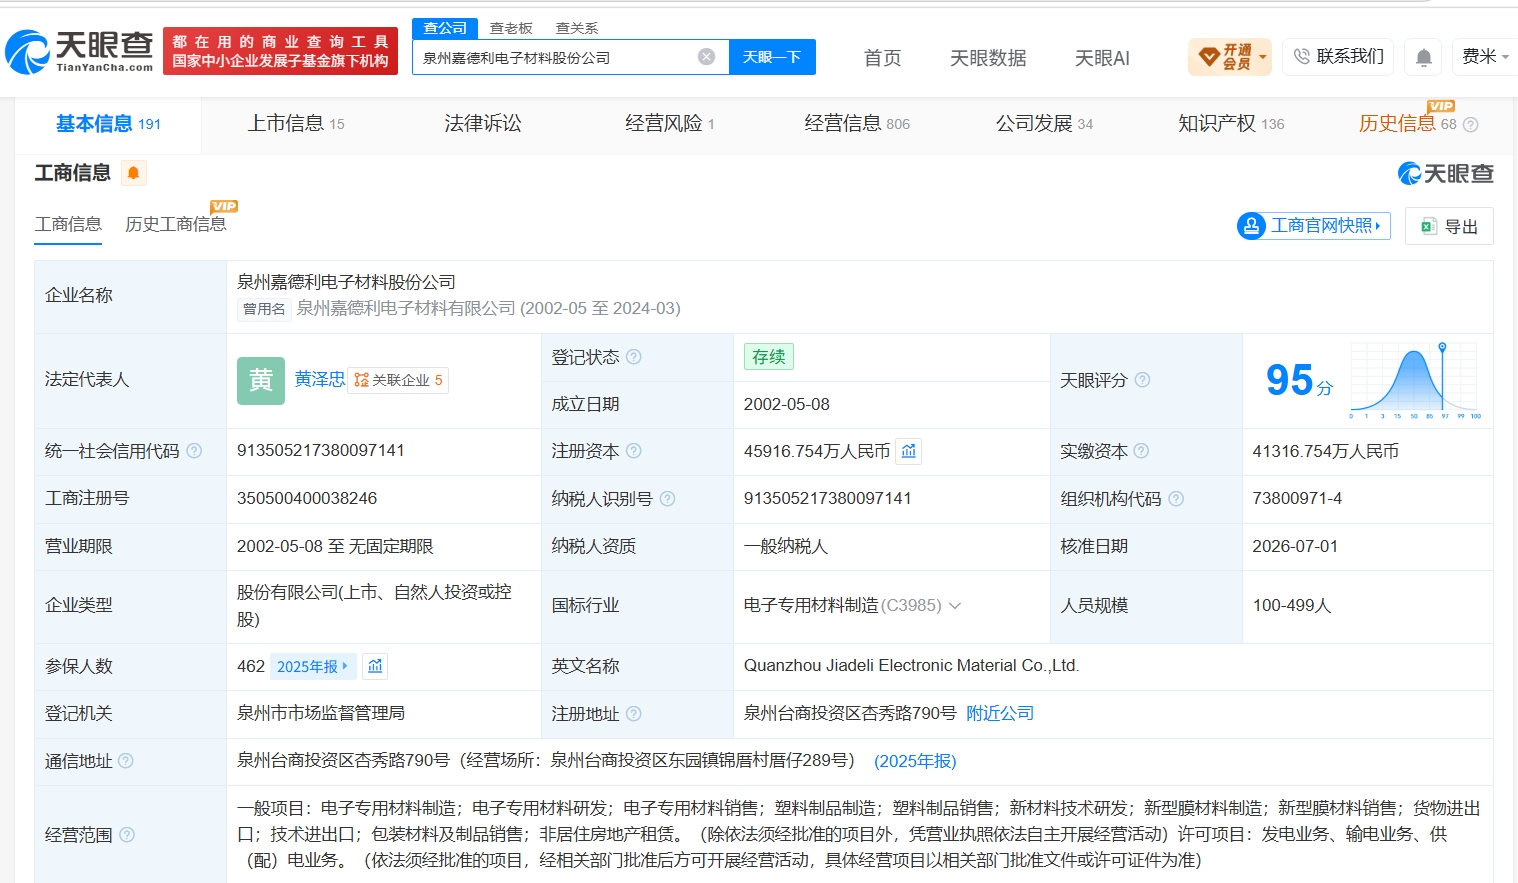Switch to 查关系 search tab
Image resolution: width=1518 pixels, height=883 pixels.
click(x=577, y=28)
